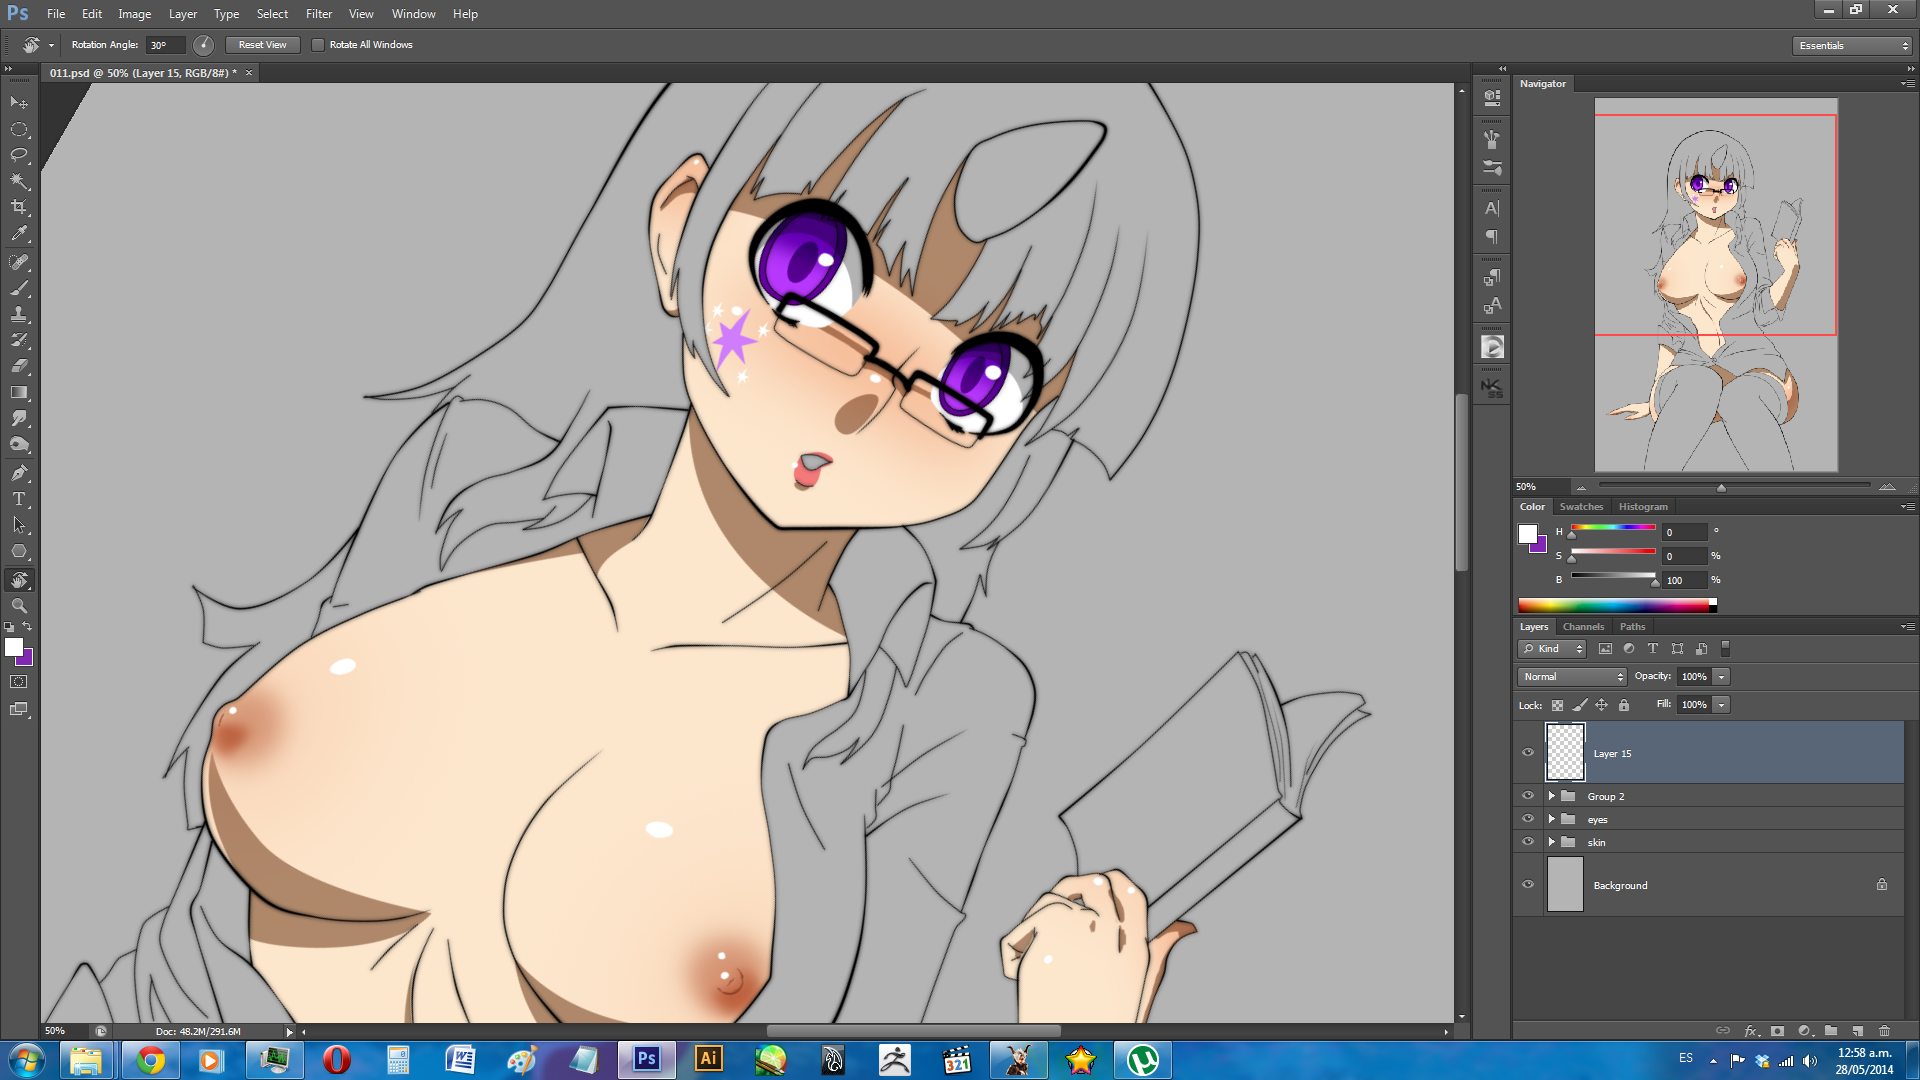
Task: Toggle visibility of eyes group
Action: pyautogui.click(x=1527, y=819)
